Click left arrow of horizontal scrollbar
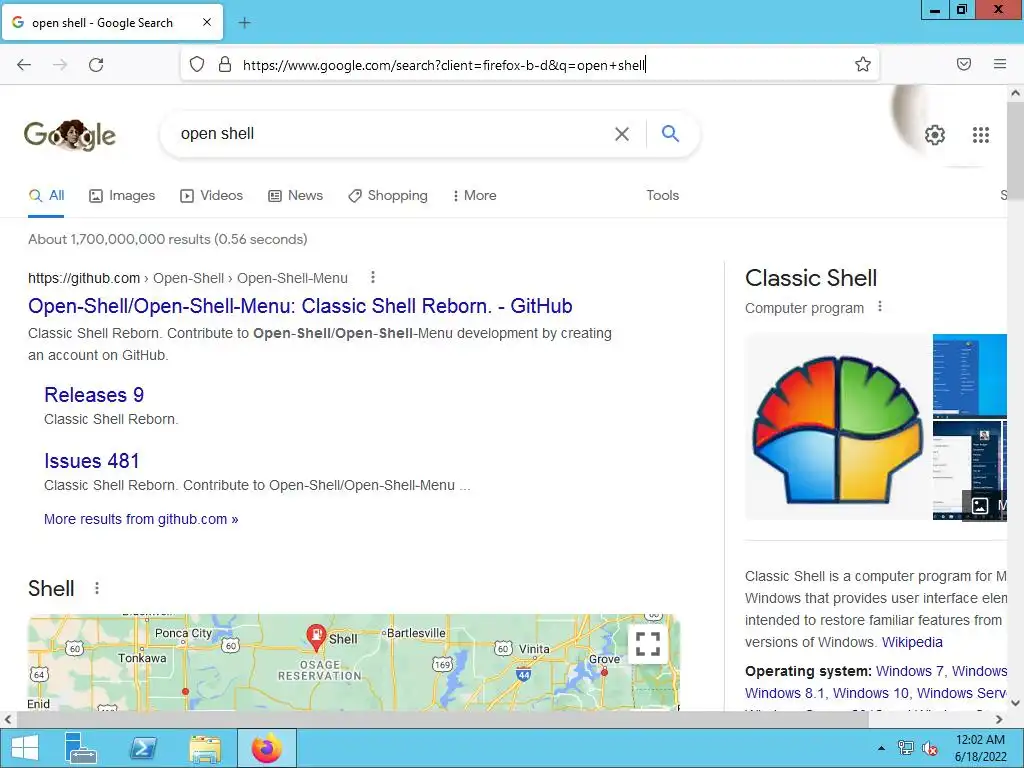This screenshot has width=1024, height=768. [8, 720]
